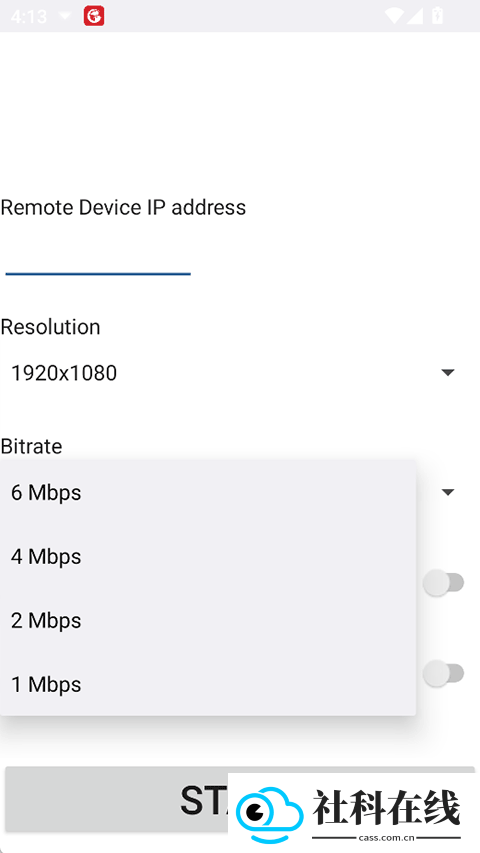Collapse the Bitrate dropdown arrow
The image size is (480, 853).
tap(448, 492)
